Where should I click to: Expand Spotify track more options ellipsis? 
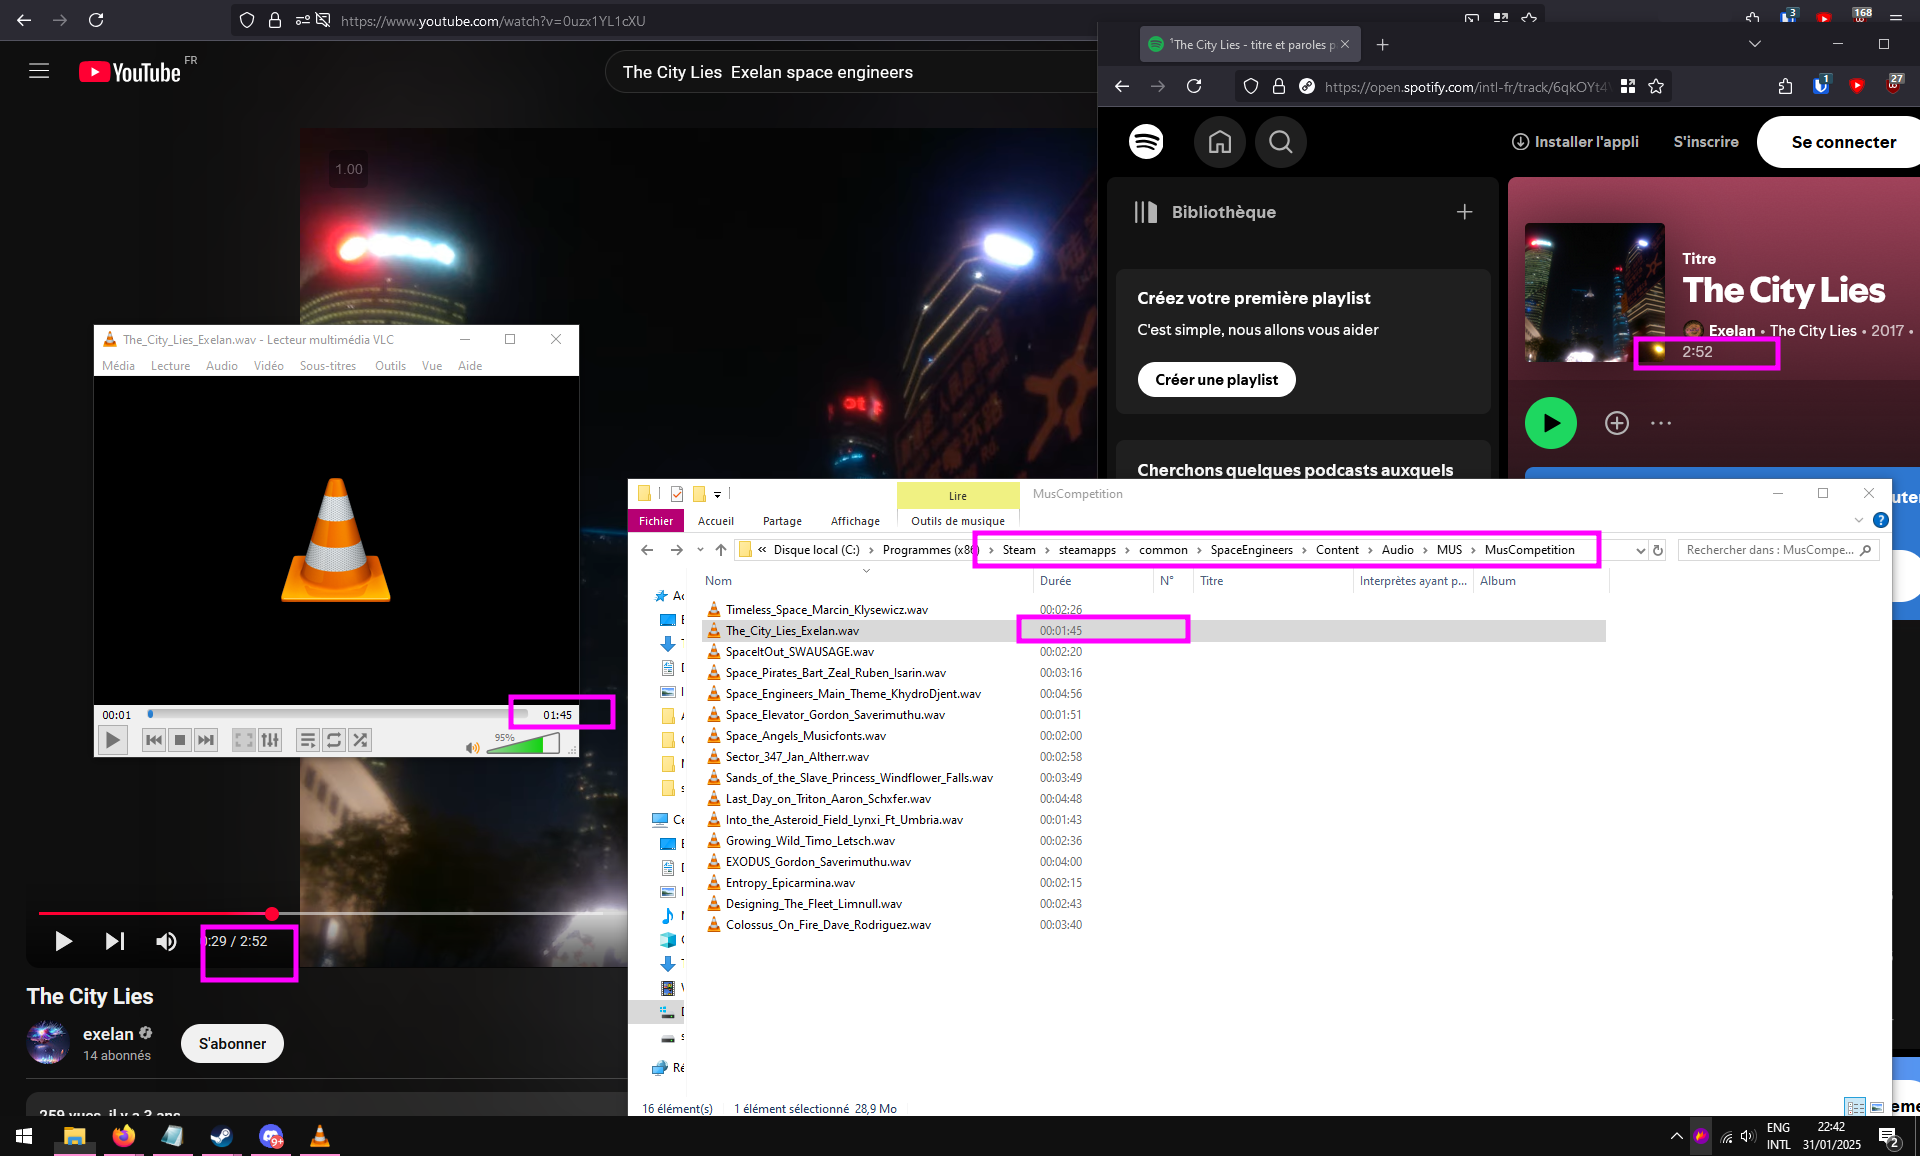1661,423
